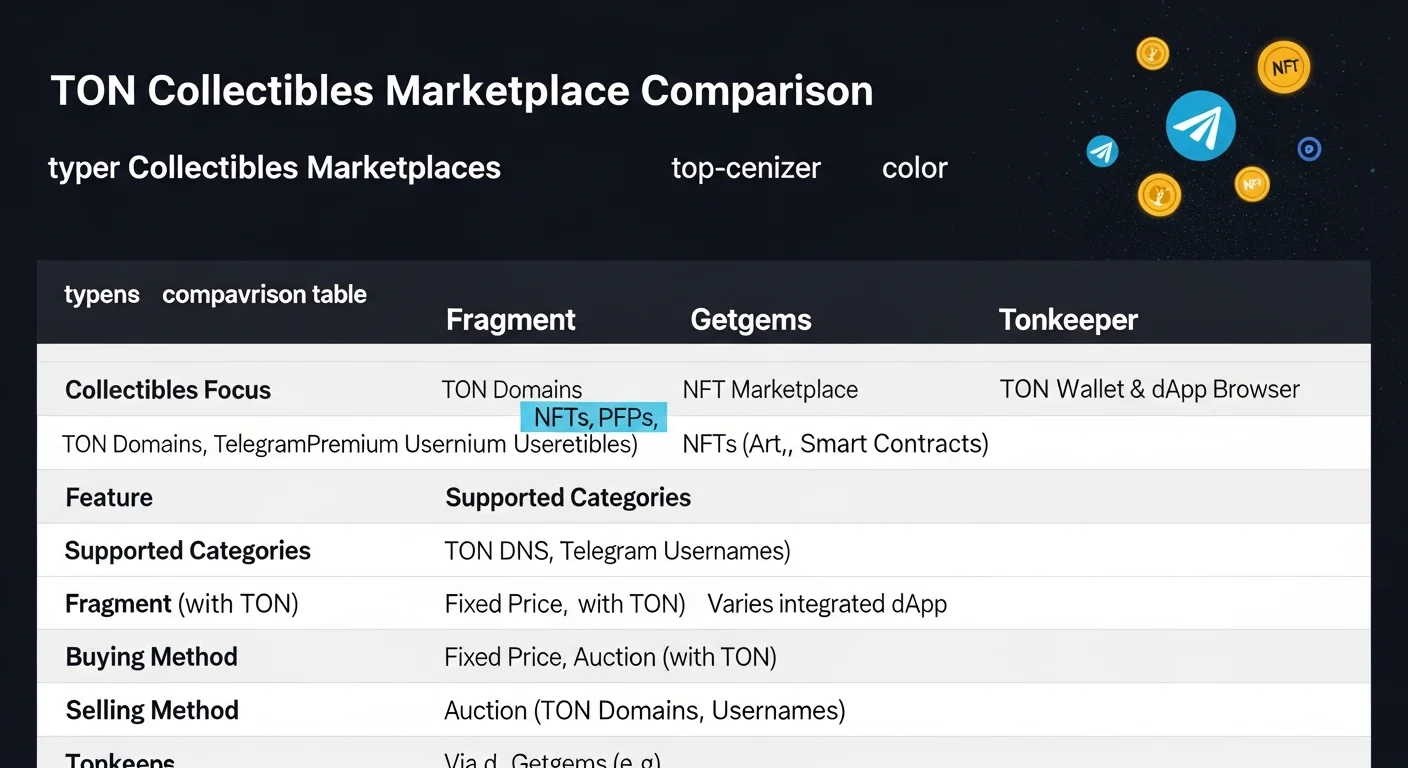Select the top-cenizer label
This screenshot has width=1408, height=768.
(x=746, y=168)
